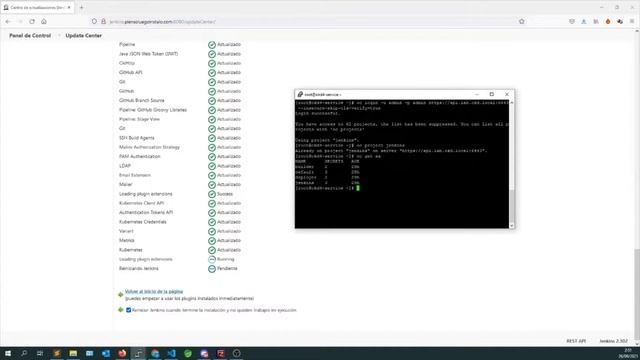Viewport: 640px width, 360px height.
Task: Open REST API footer link
Action: pyautogui.click(x=576, y=341)
